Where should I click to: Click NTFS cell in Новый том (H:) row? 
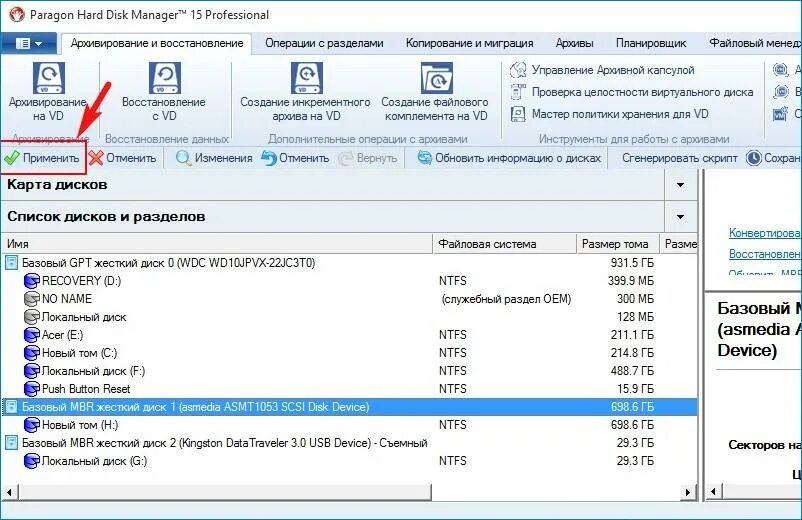tap(453, 425)
